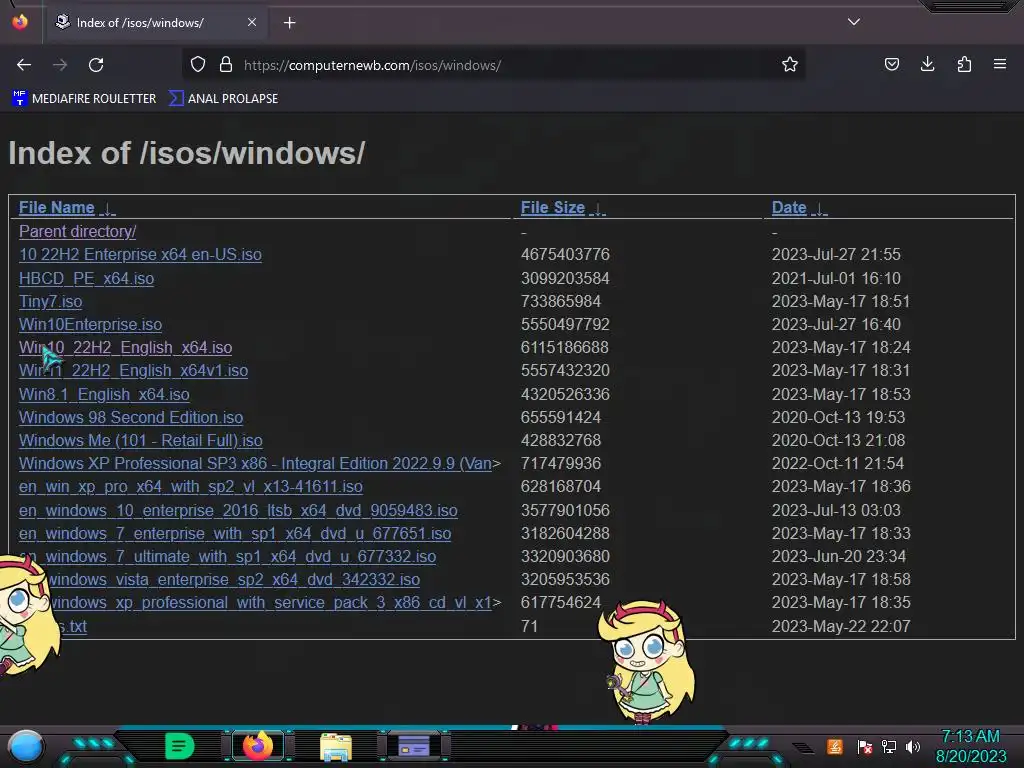1024x768 pixels.
Task: Click the orange tray icon
Action: click(835, 746)
